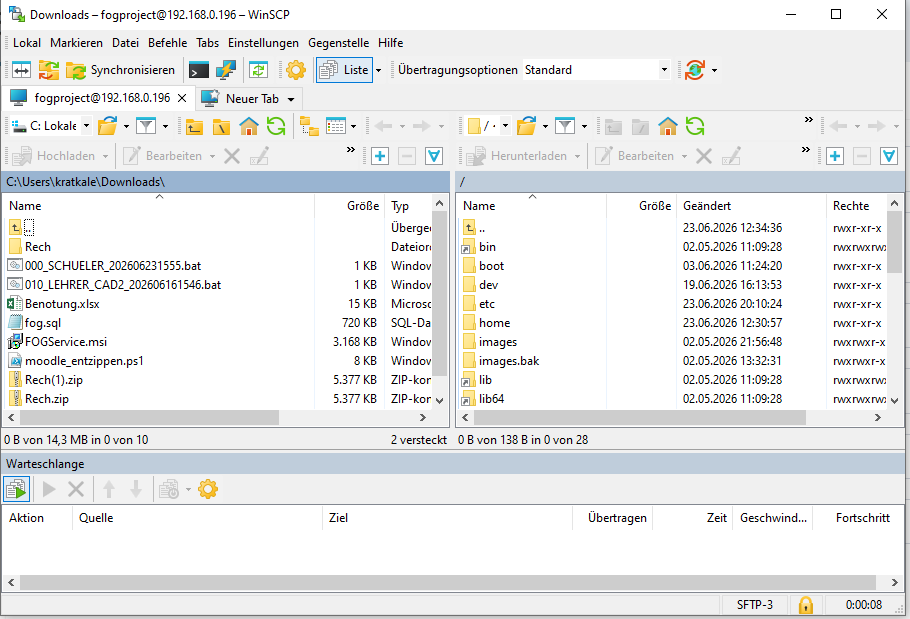
Task: Refresh the local panel
Action: (276, 126)
